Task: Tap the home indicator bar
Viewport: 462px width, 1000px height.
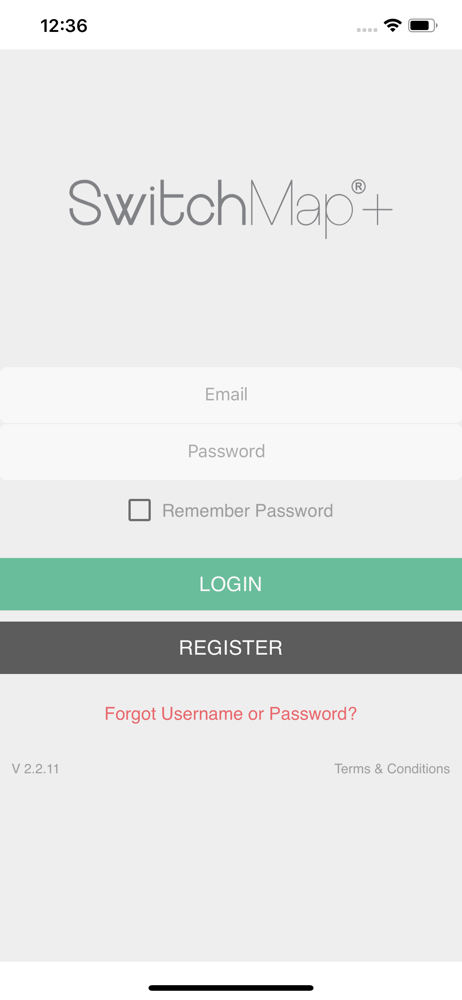Action: (231, 988)
